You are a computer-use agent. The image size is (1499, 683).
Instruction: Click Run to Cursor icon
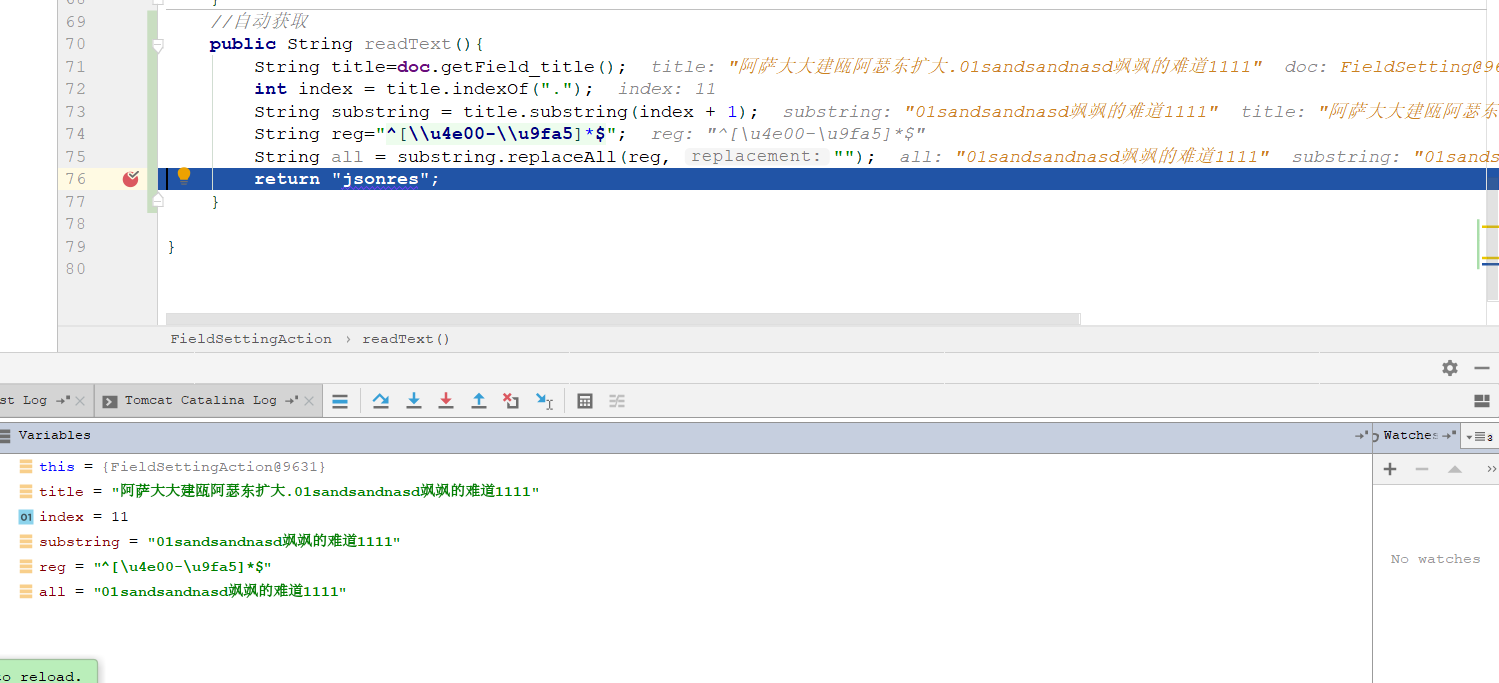coord(544,401)
